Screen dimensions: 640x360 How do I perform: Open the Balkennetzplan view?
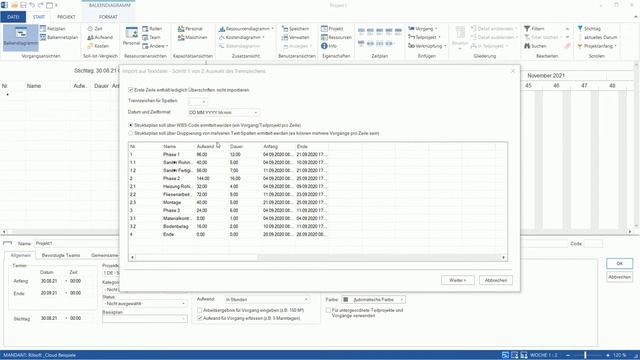(59, 37)
